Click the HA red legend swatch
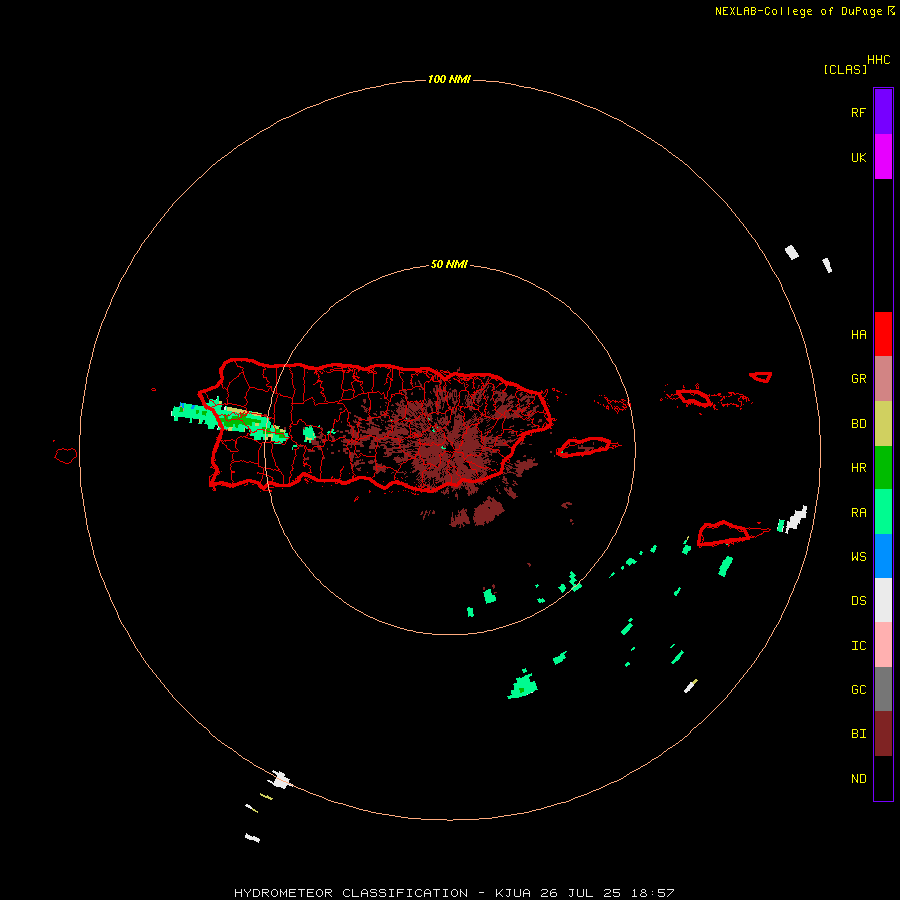Screen dimensions: 900x900 coord(883,334)
